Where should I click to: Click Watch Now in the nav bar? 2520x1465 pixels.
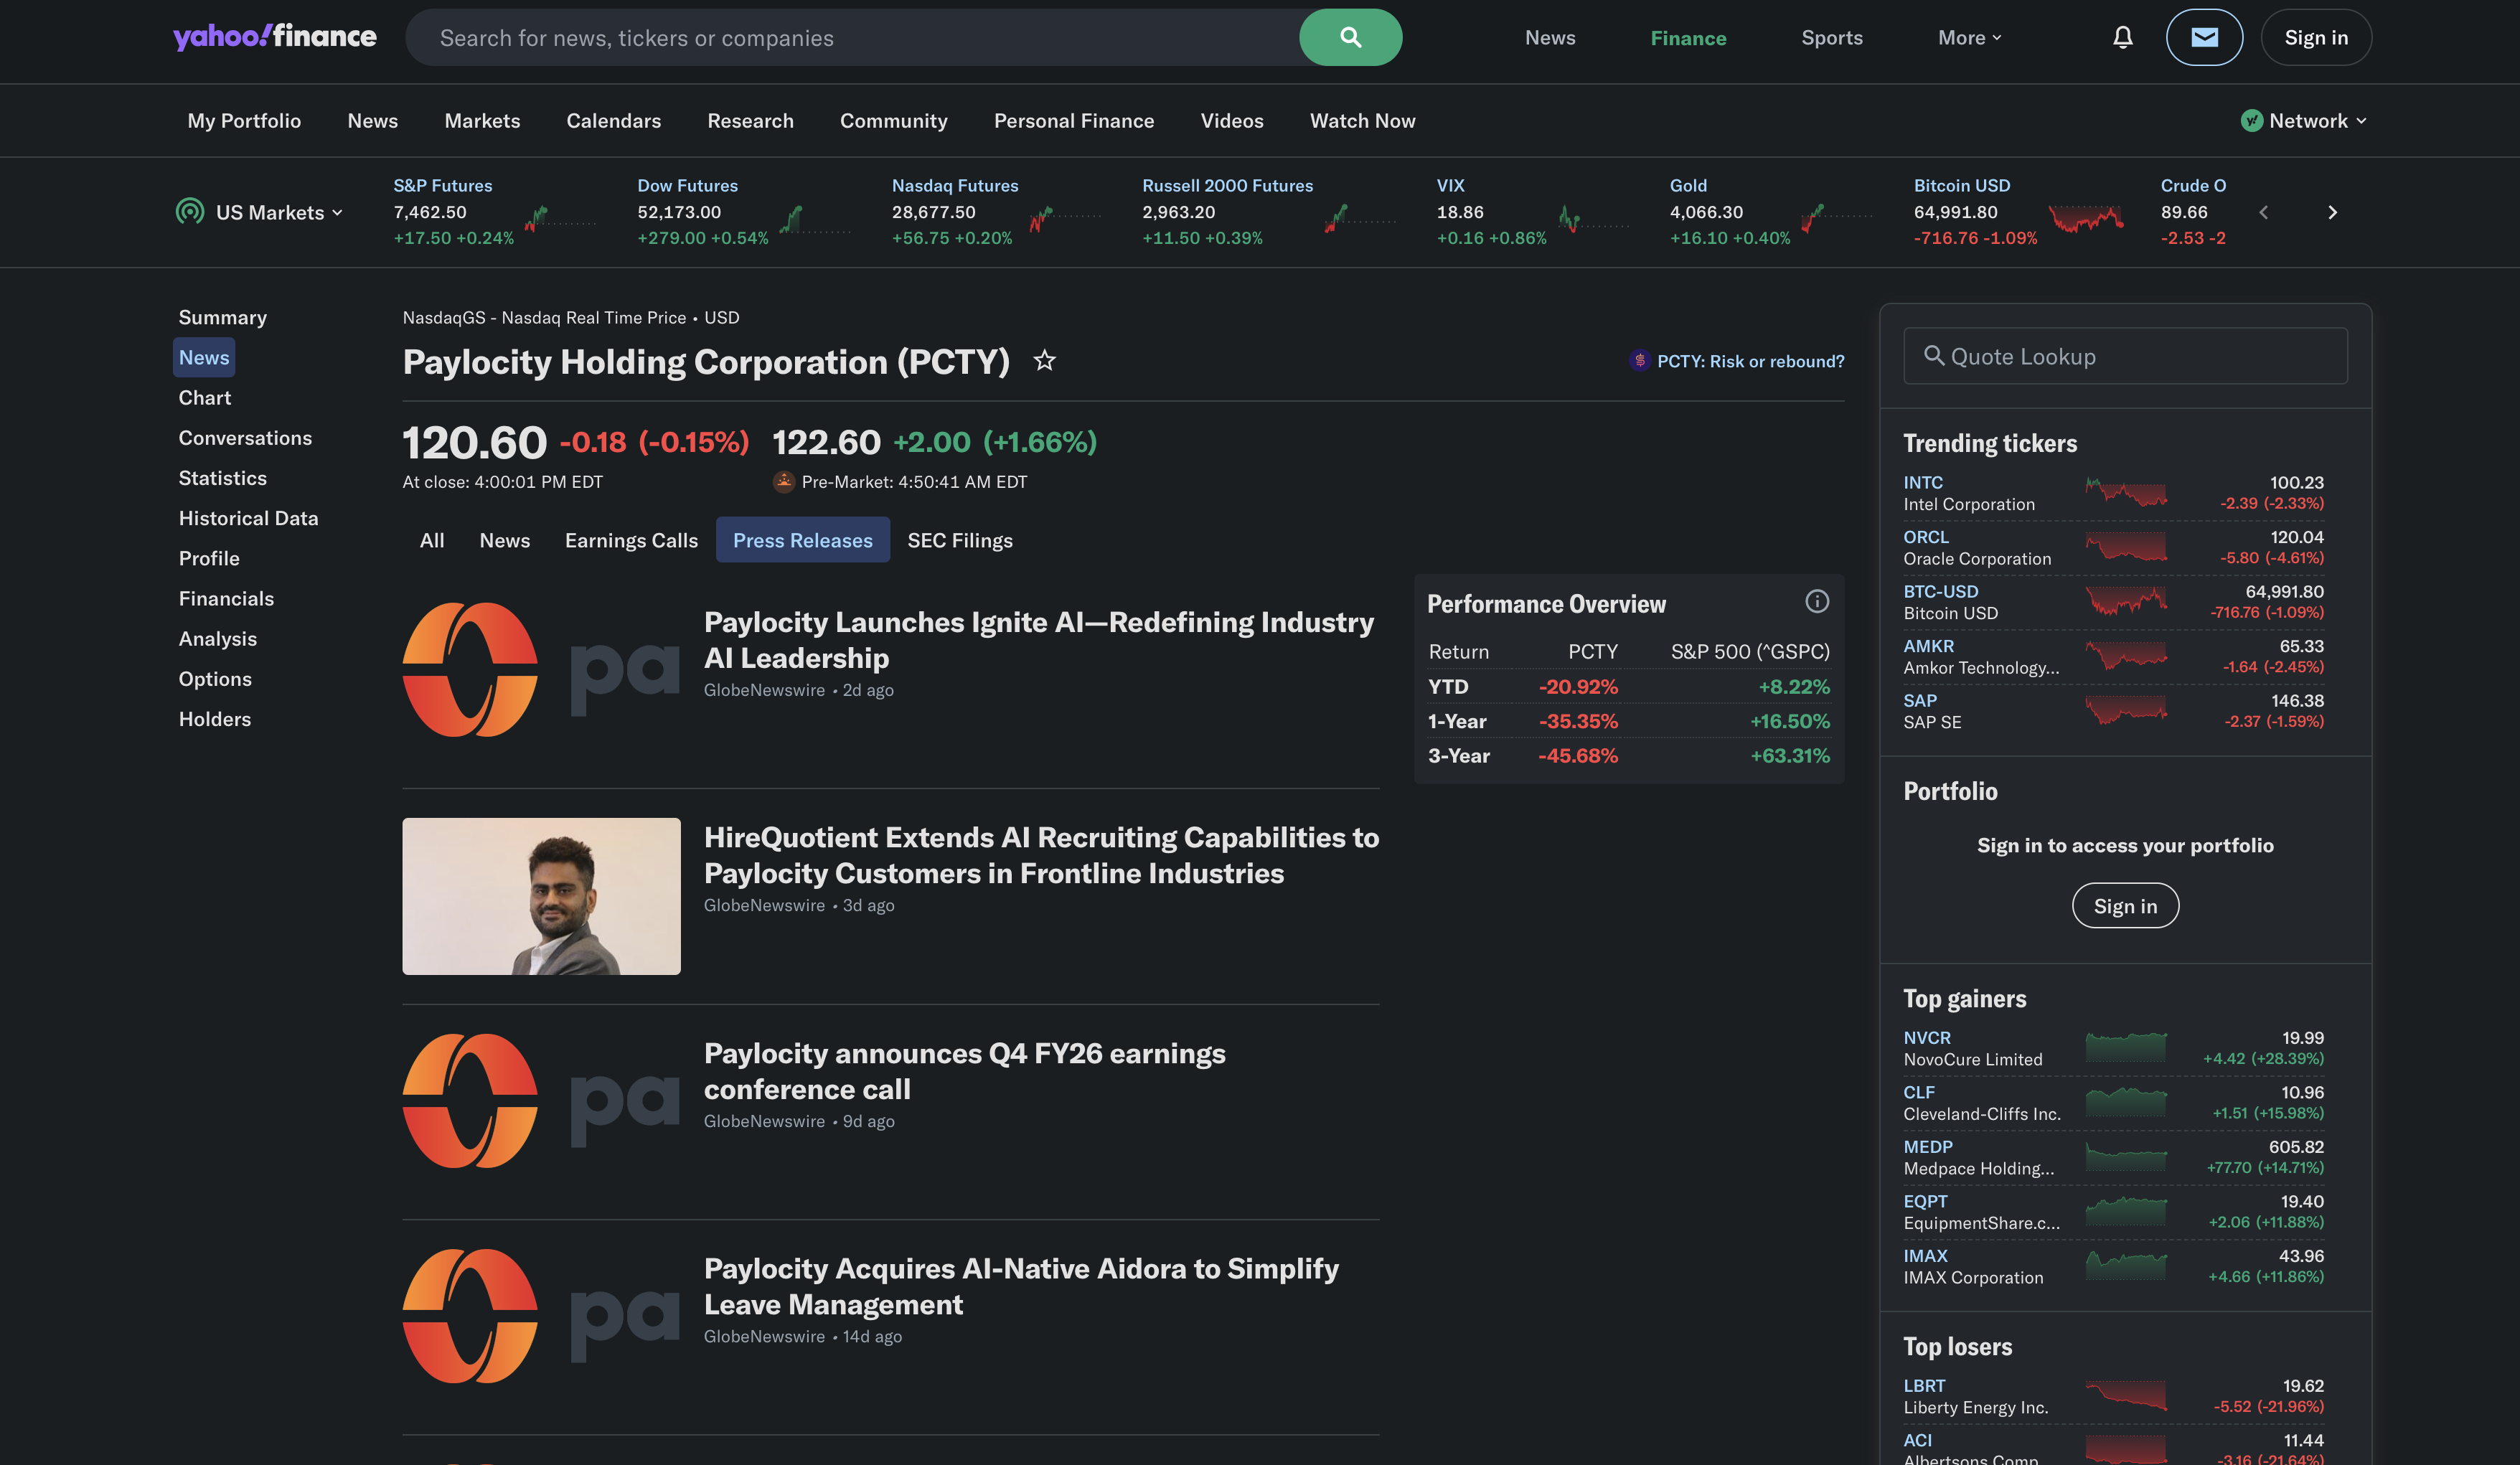click(1362, 120)
